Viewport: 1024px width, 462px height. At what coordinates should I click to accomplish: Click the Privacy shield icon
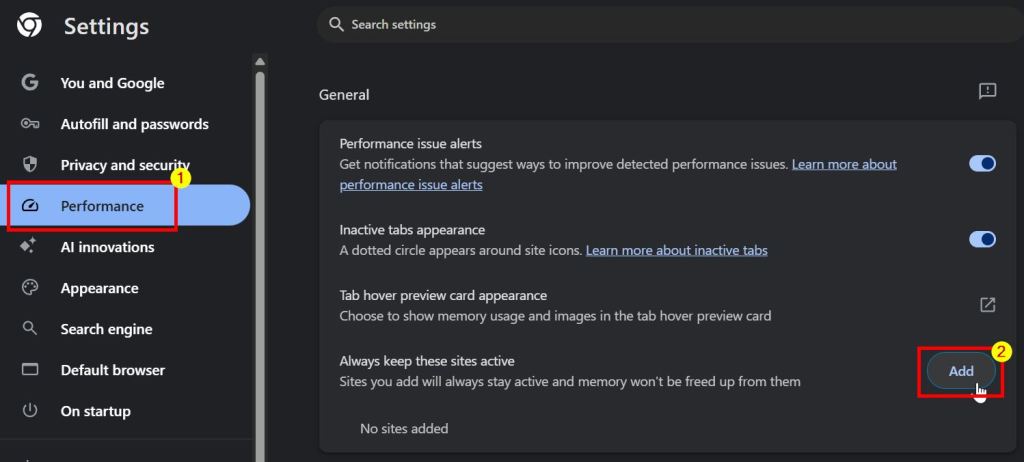pyautogui.click(x=30, y=165)
